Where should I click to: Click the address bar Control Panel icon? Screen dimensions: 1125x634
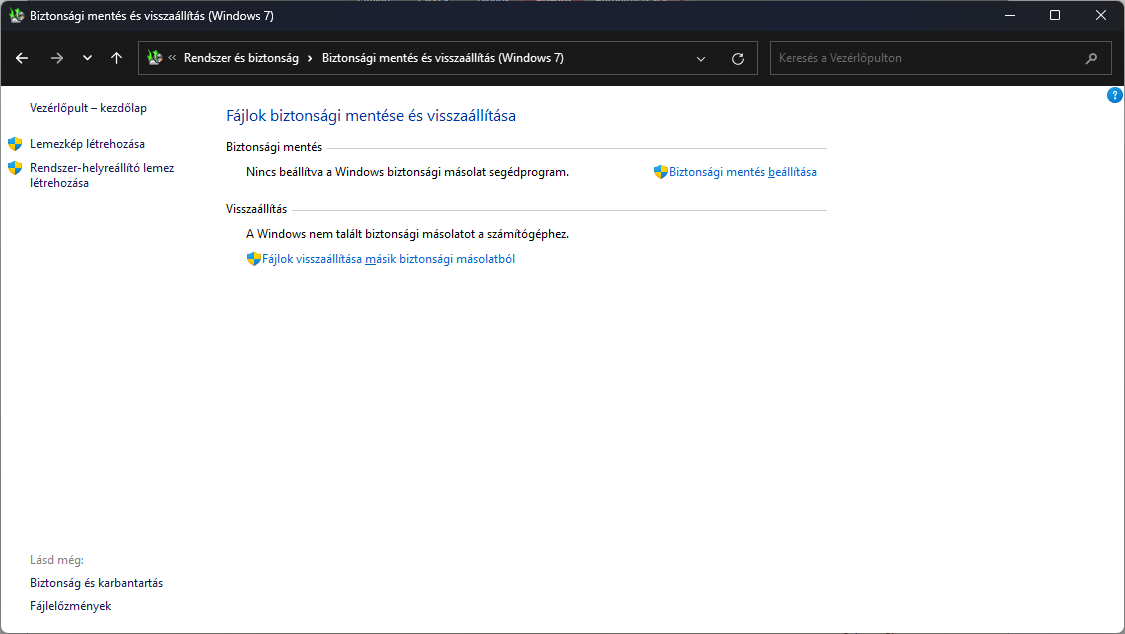(x=155, y=58)
